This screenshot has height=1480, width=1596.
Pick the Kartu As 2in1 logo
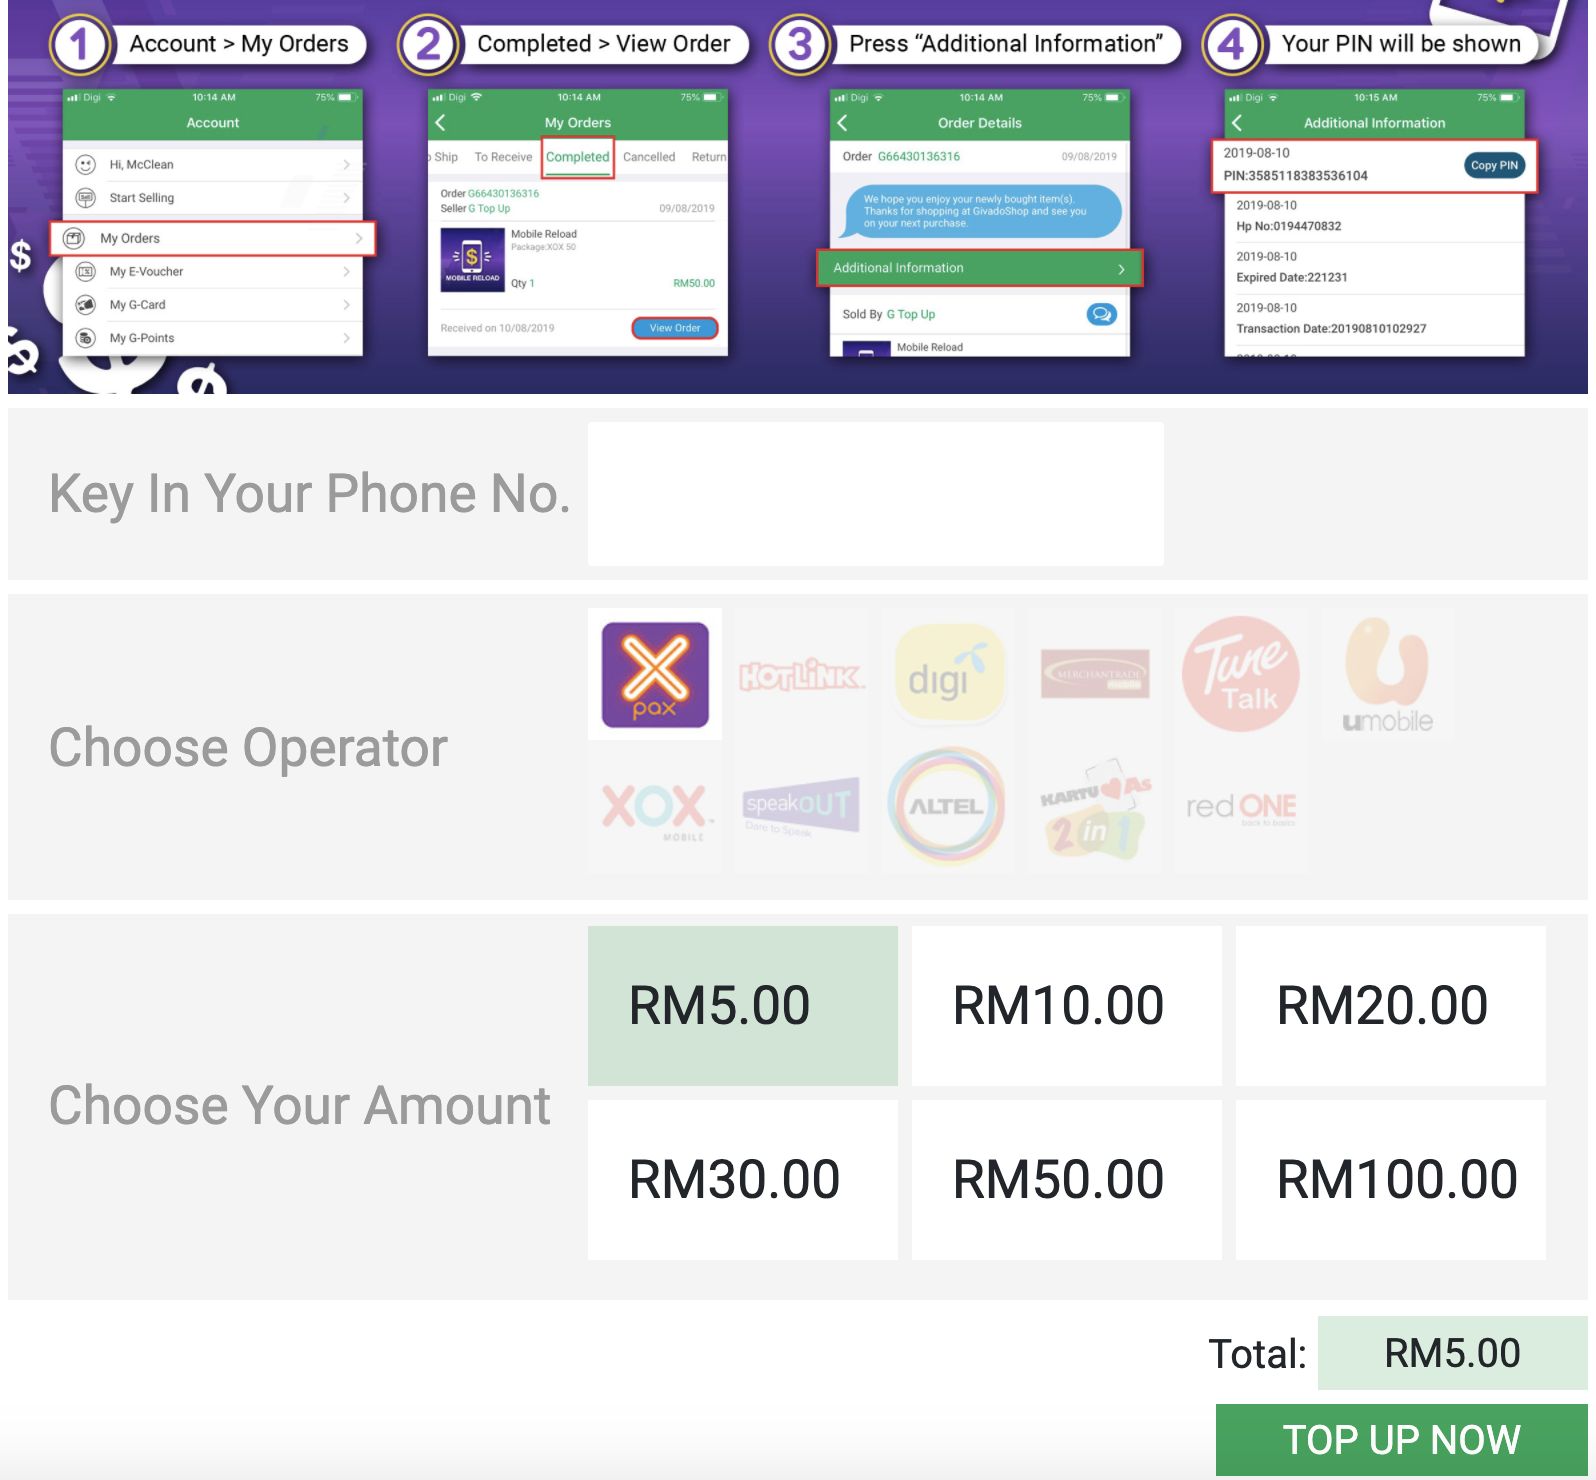pos(1095,808)
